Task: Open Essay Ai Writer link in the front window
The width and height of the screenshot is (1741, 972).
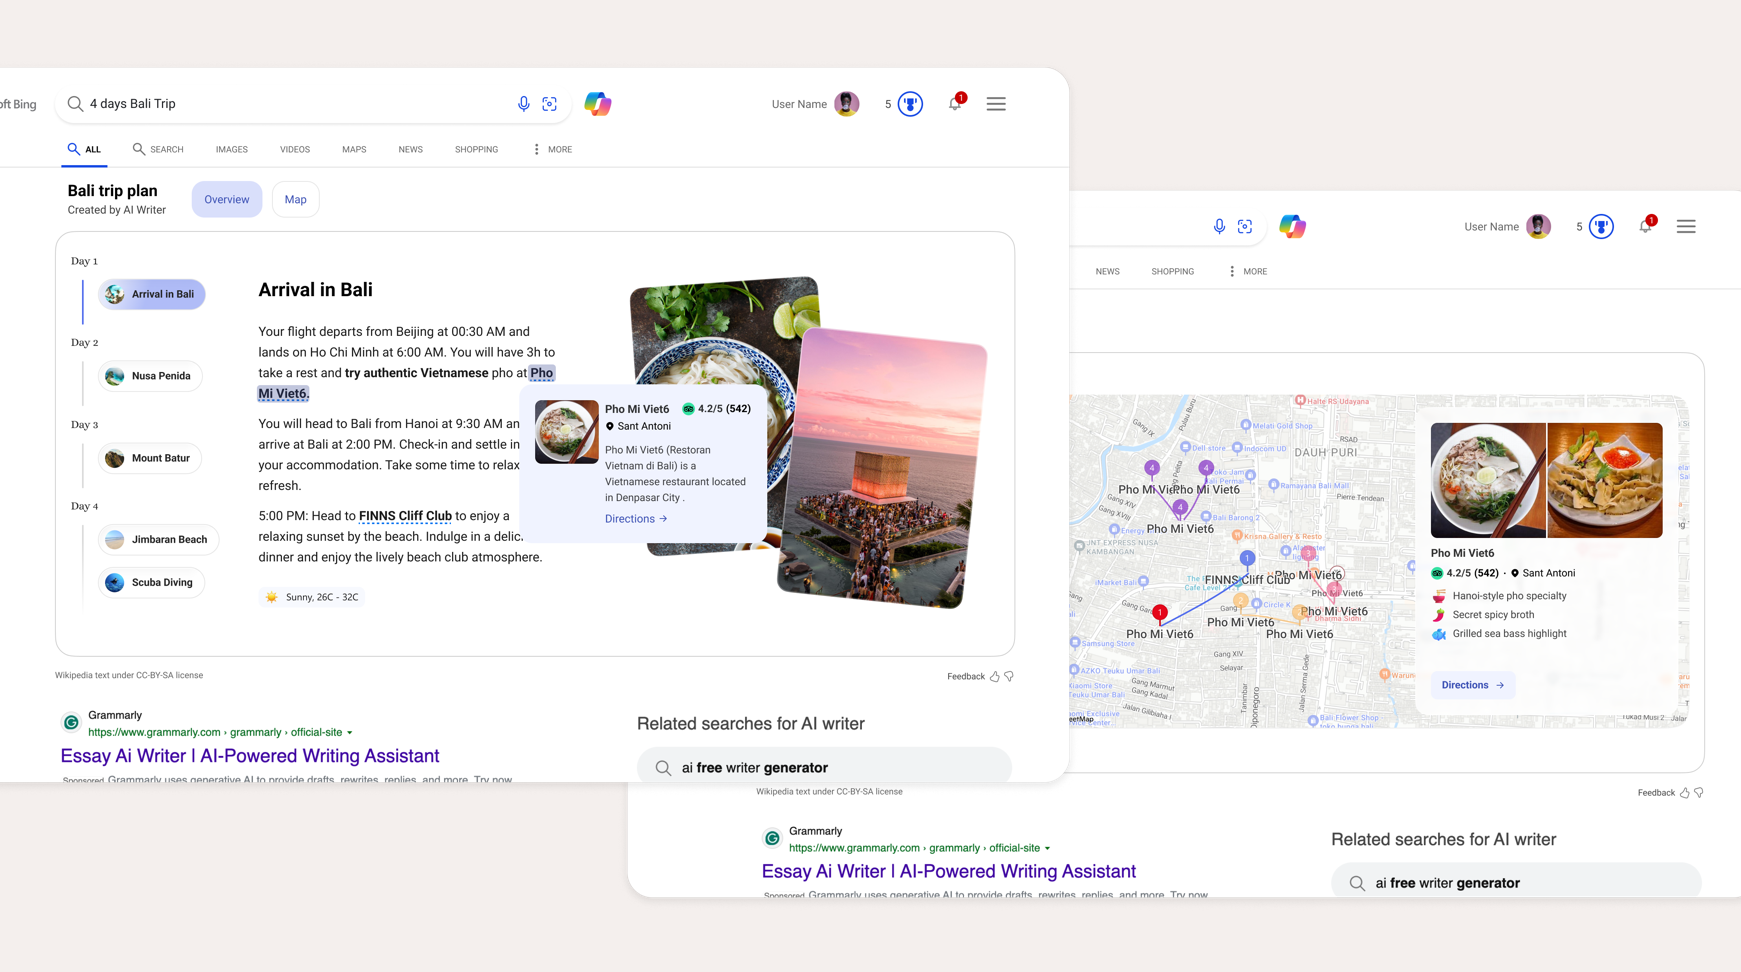Action: point(250,756)
